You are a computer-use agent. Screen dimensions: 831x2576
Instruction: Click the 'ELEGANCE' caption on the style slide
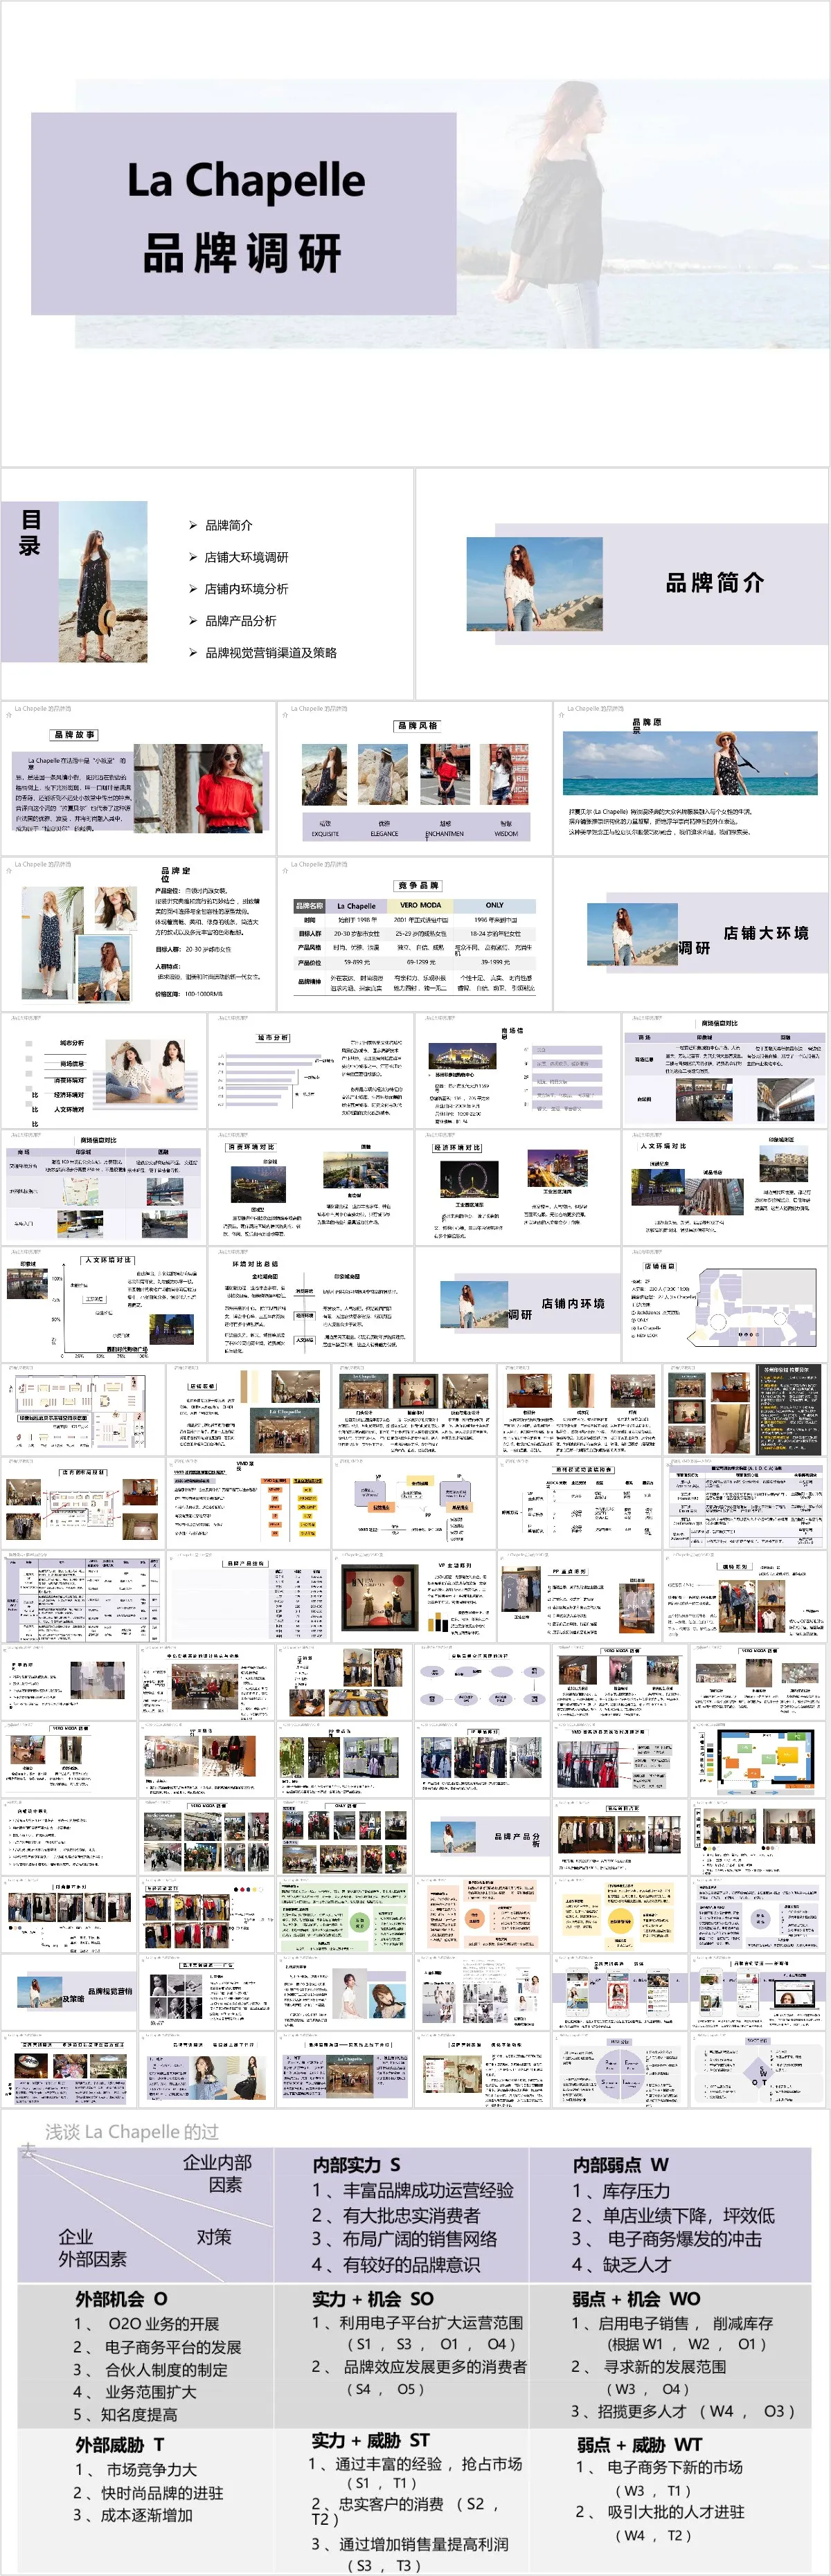(384, 833)
